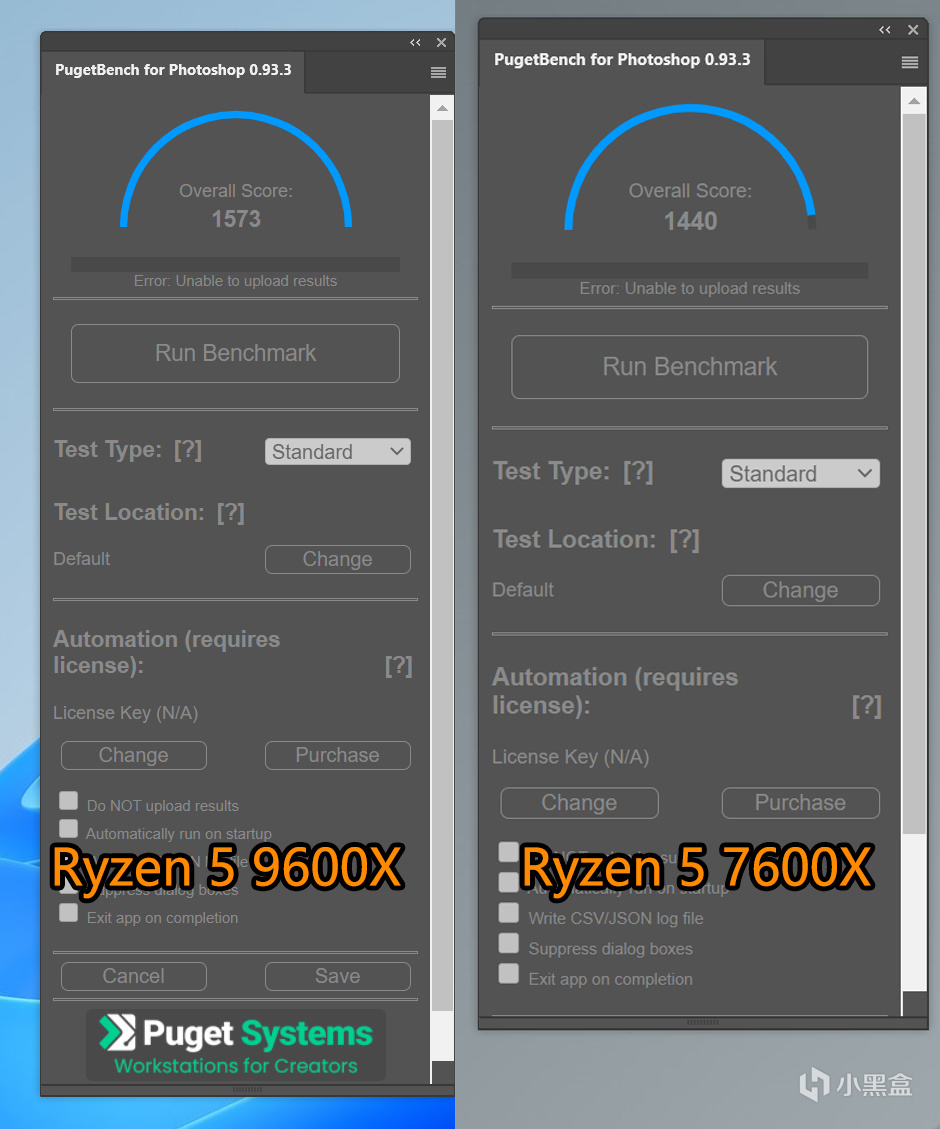Show Test Type help [?] in right panel
This screenshot has width=940, height=1129.
click(x=638, y=472)
